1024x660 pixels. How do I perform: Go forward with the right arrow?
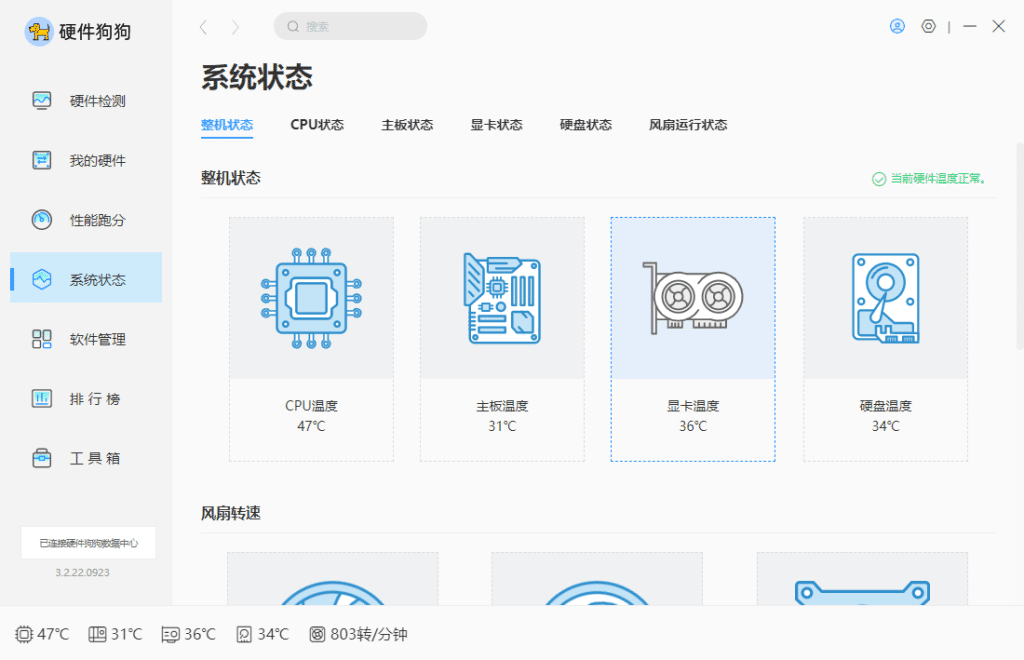click(235, 27)
